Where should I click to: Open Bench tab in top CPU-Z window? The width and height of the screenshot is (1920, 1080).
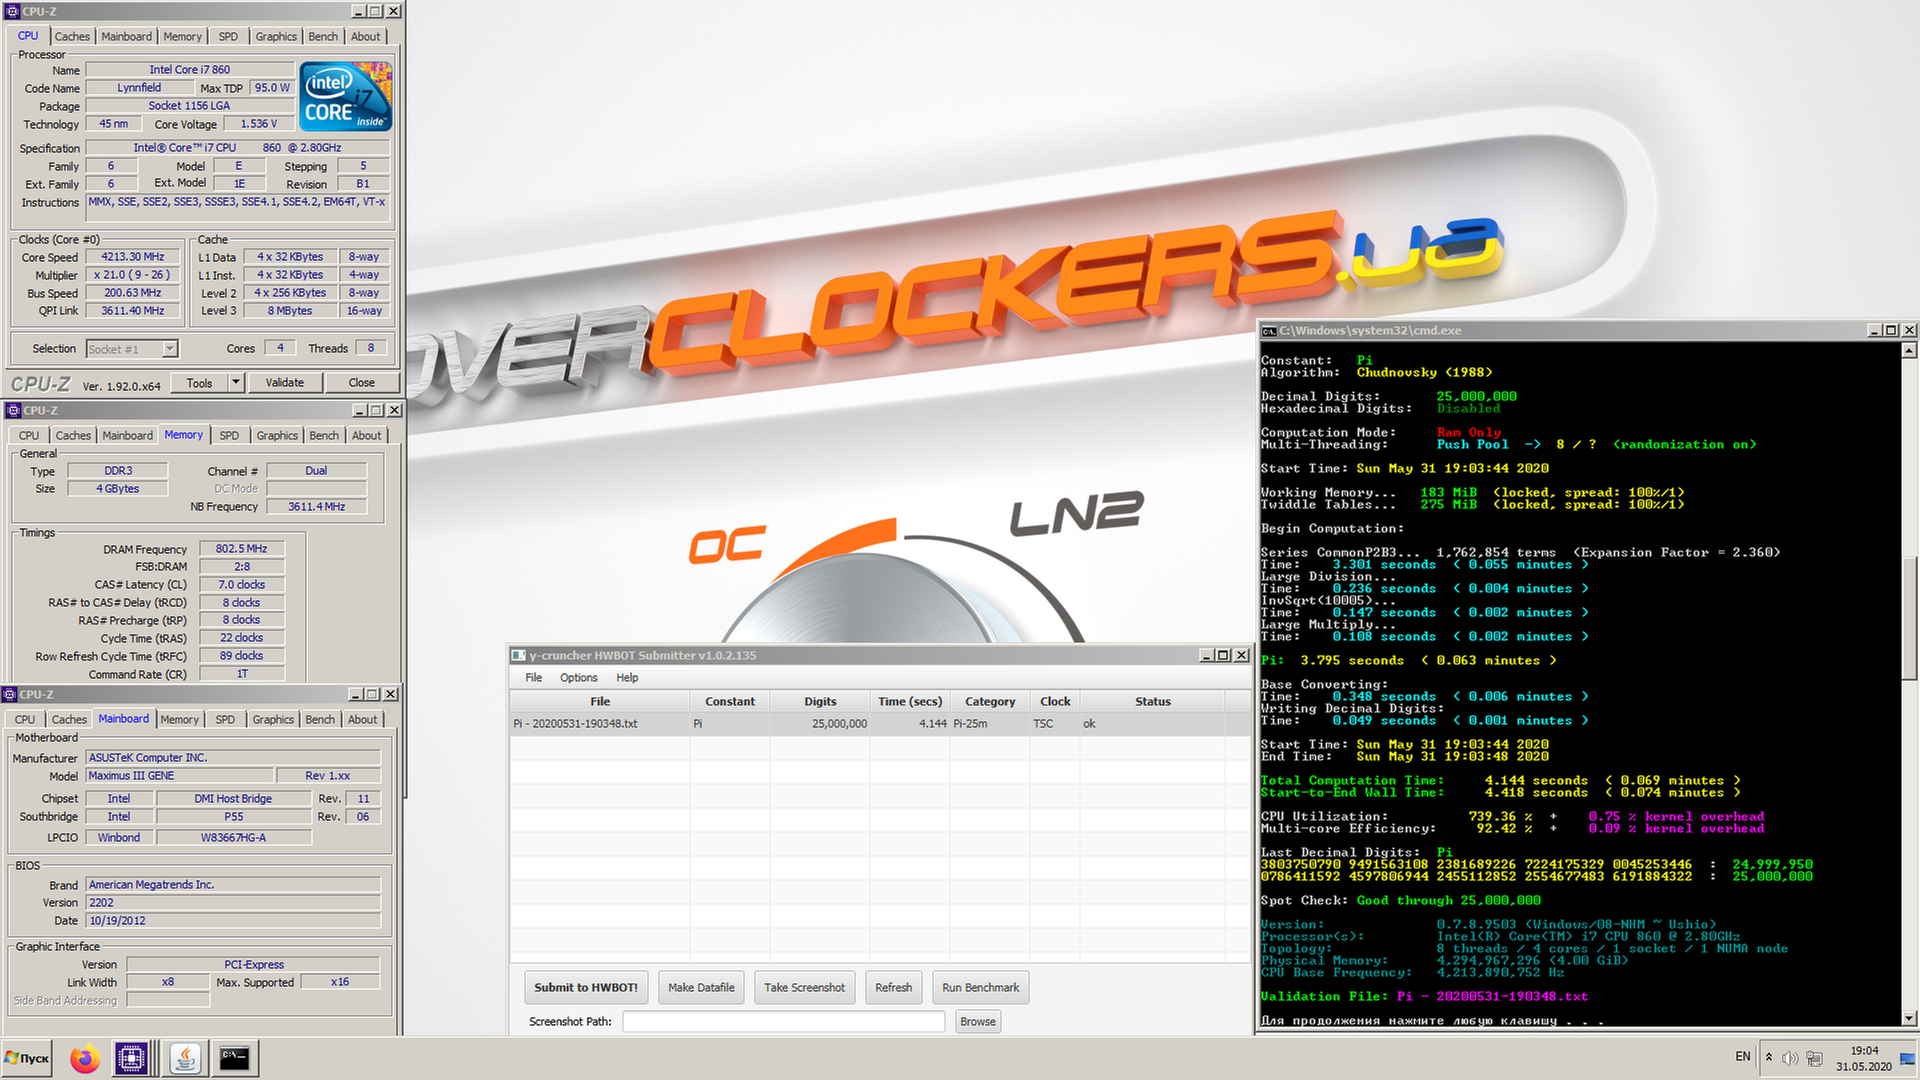click(x=323, y=36)
